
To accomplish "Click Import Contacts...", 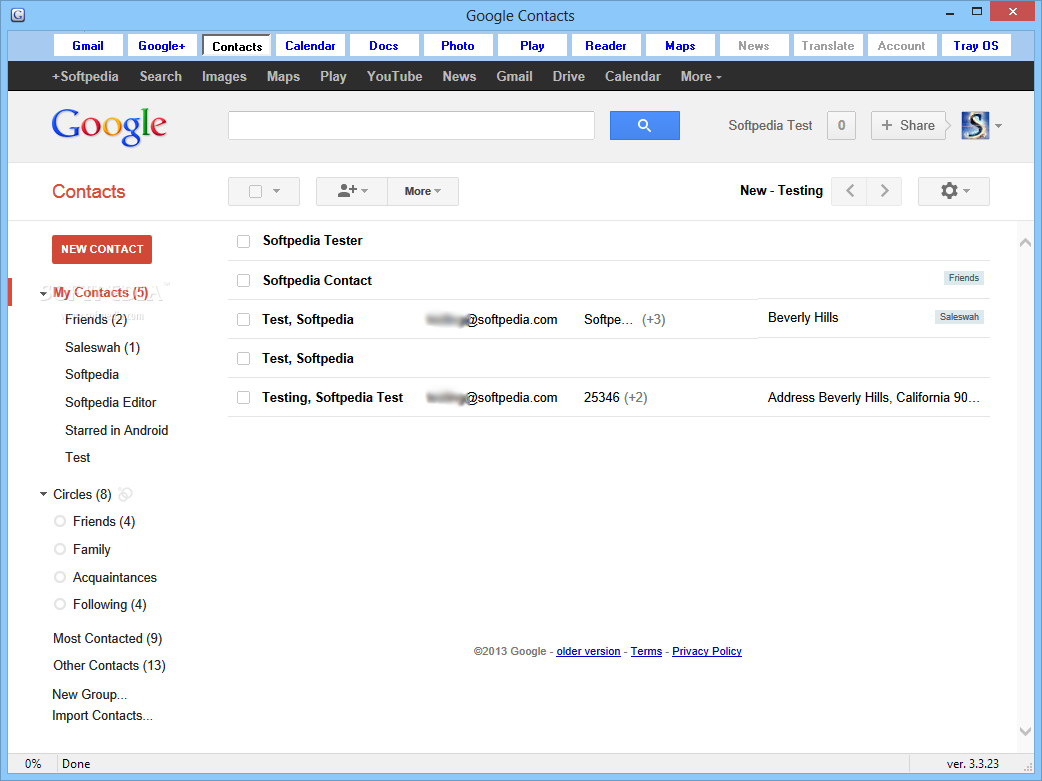I will click(102, 716).
